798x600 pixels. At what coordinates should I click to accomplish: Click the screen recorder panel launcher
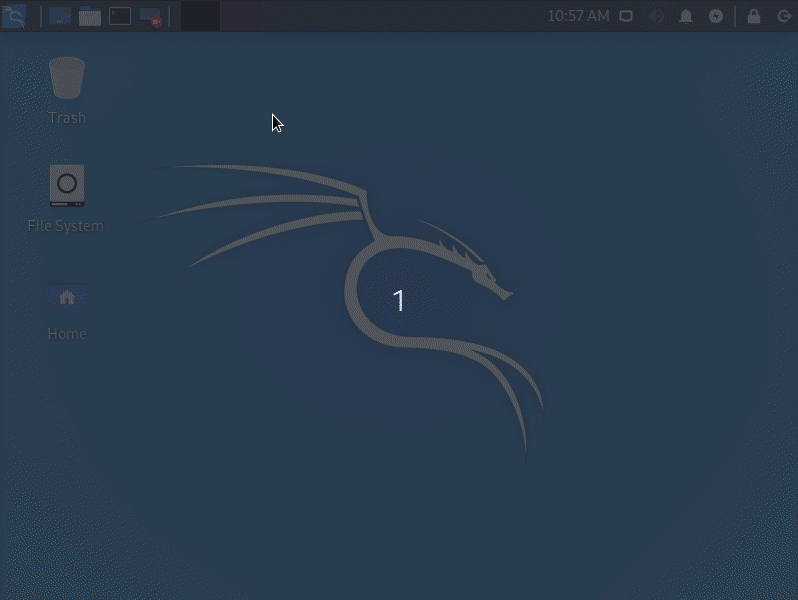tap(150, 16)
